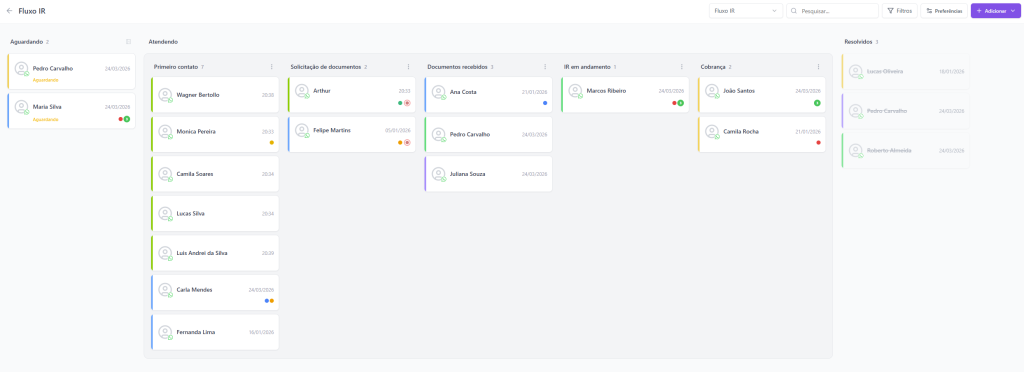Open Pedro Carvalho's card in Documentos recebidos
This screenshot has height=372, width=1024.
coord(488,134)
